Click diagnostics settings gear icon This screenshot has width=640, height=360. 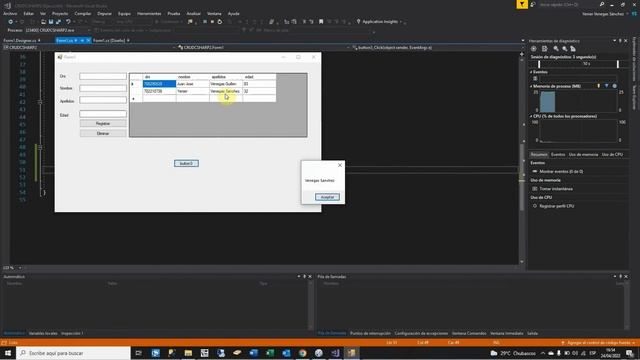[x=533, y=49]
